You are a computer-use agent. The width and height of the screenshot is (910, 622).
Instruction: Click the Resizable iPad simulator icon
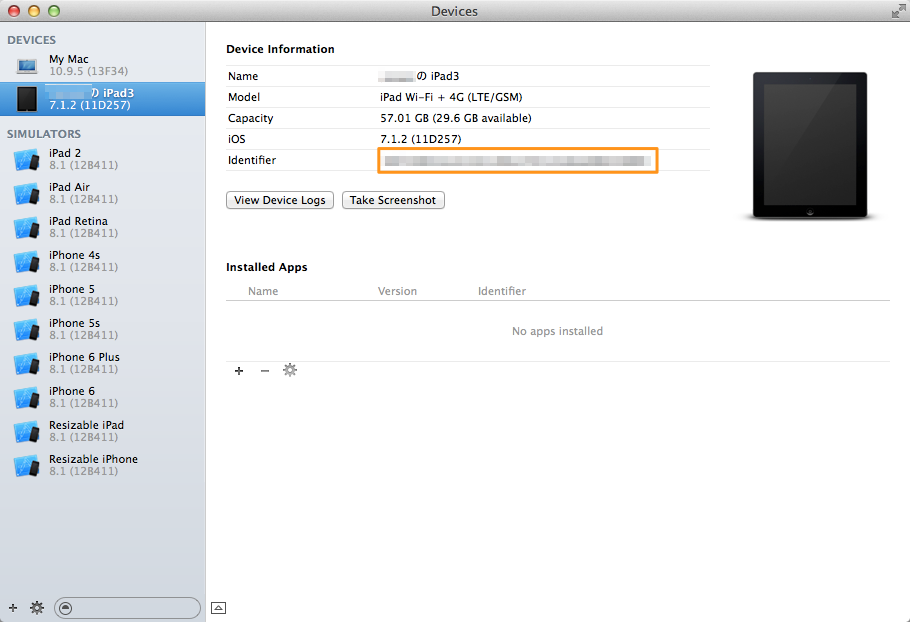tap(27, 432)
